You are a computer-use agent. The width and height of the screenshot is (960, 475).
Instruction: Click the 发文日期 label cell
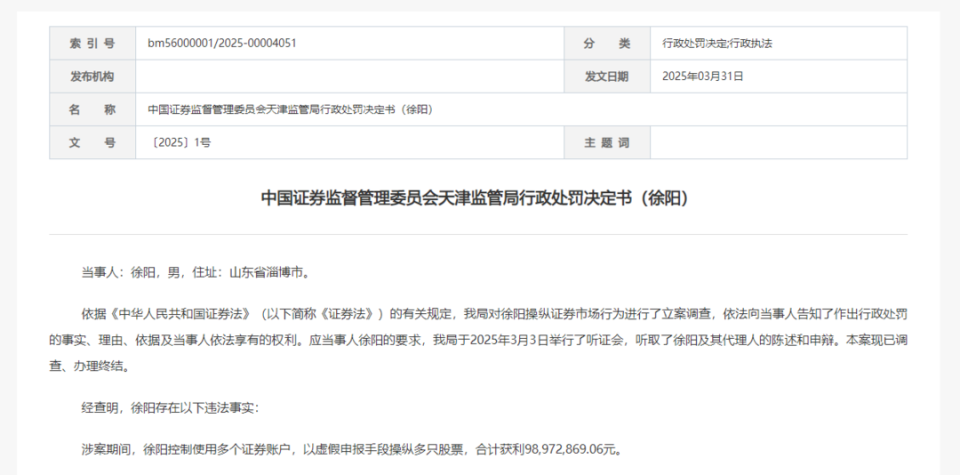pyautogui.click(x=607, y=77)
